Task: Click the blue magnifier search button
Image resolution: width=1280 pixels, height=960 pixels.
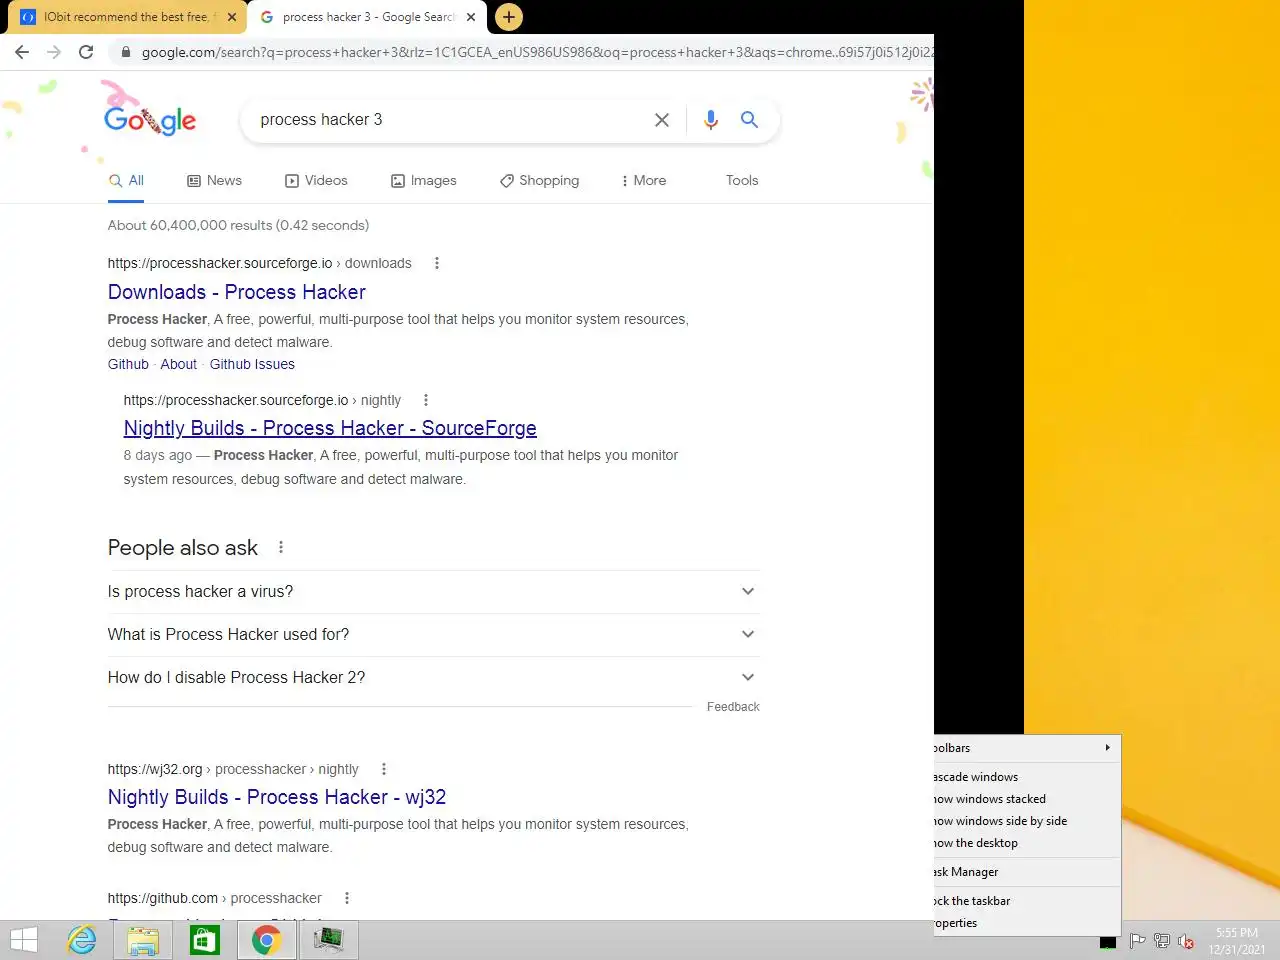Action: point(749,120)
